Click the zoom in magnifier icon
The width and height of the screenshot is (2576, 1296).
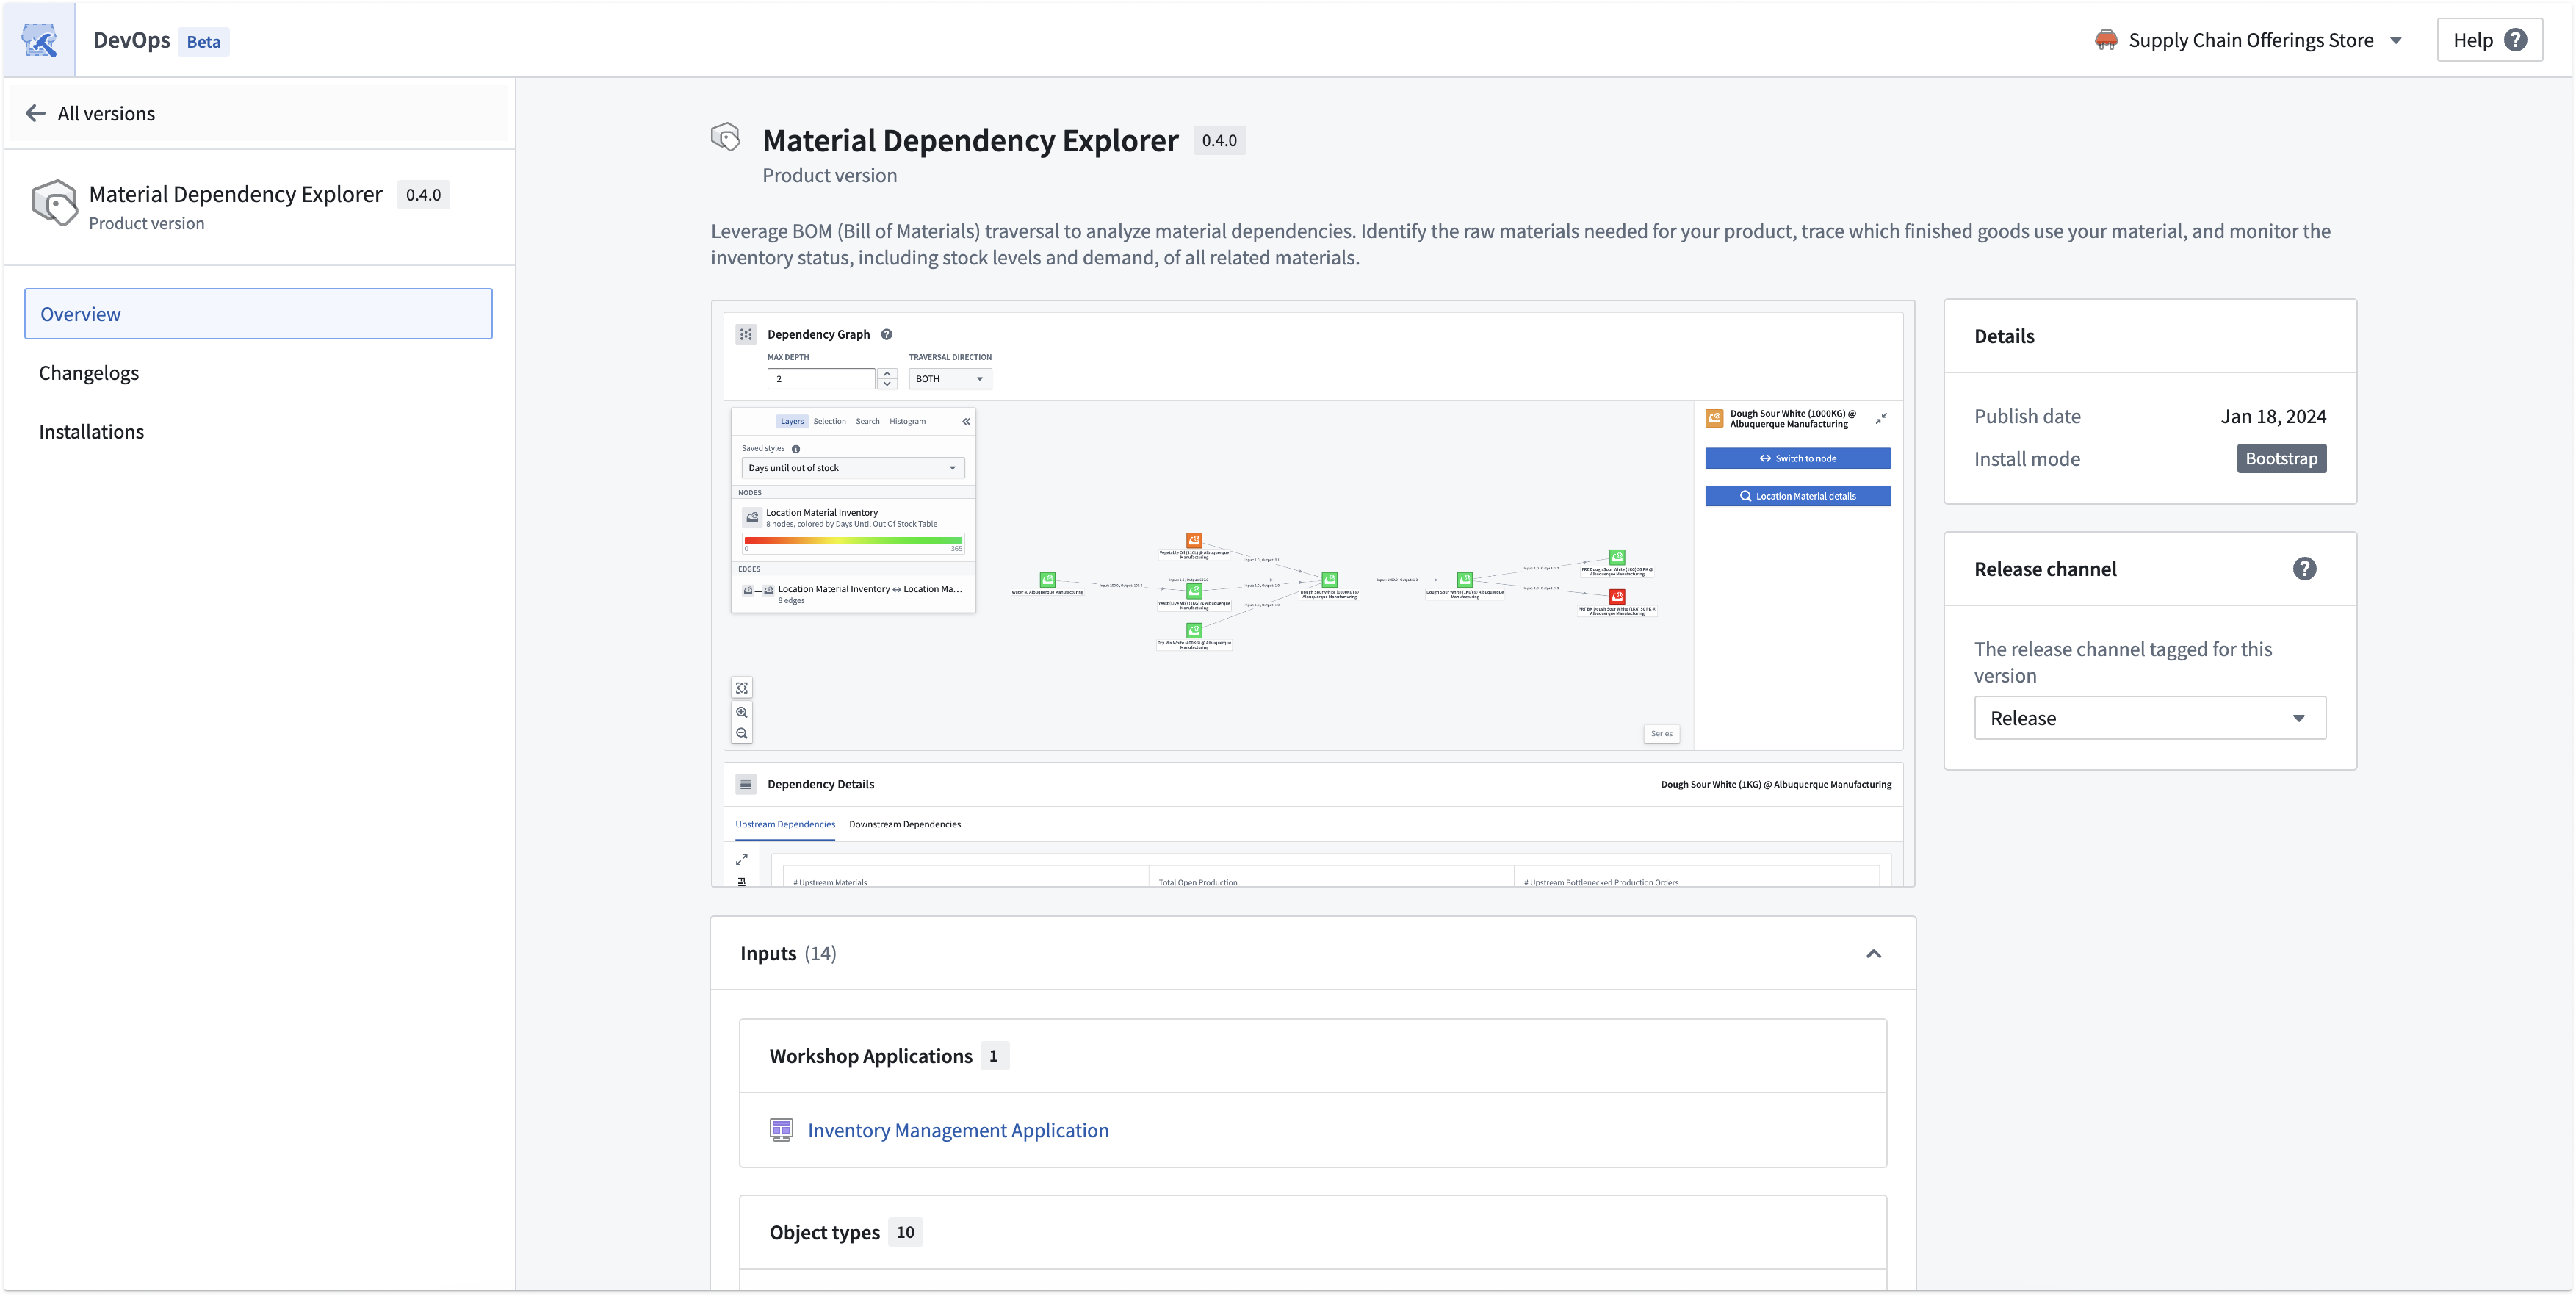coord(742,712)
